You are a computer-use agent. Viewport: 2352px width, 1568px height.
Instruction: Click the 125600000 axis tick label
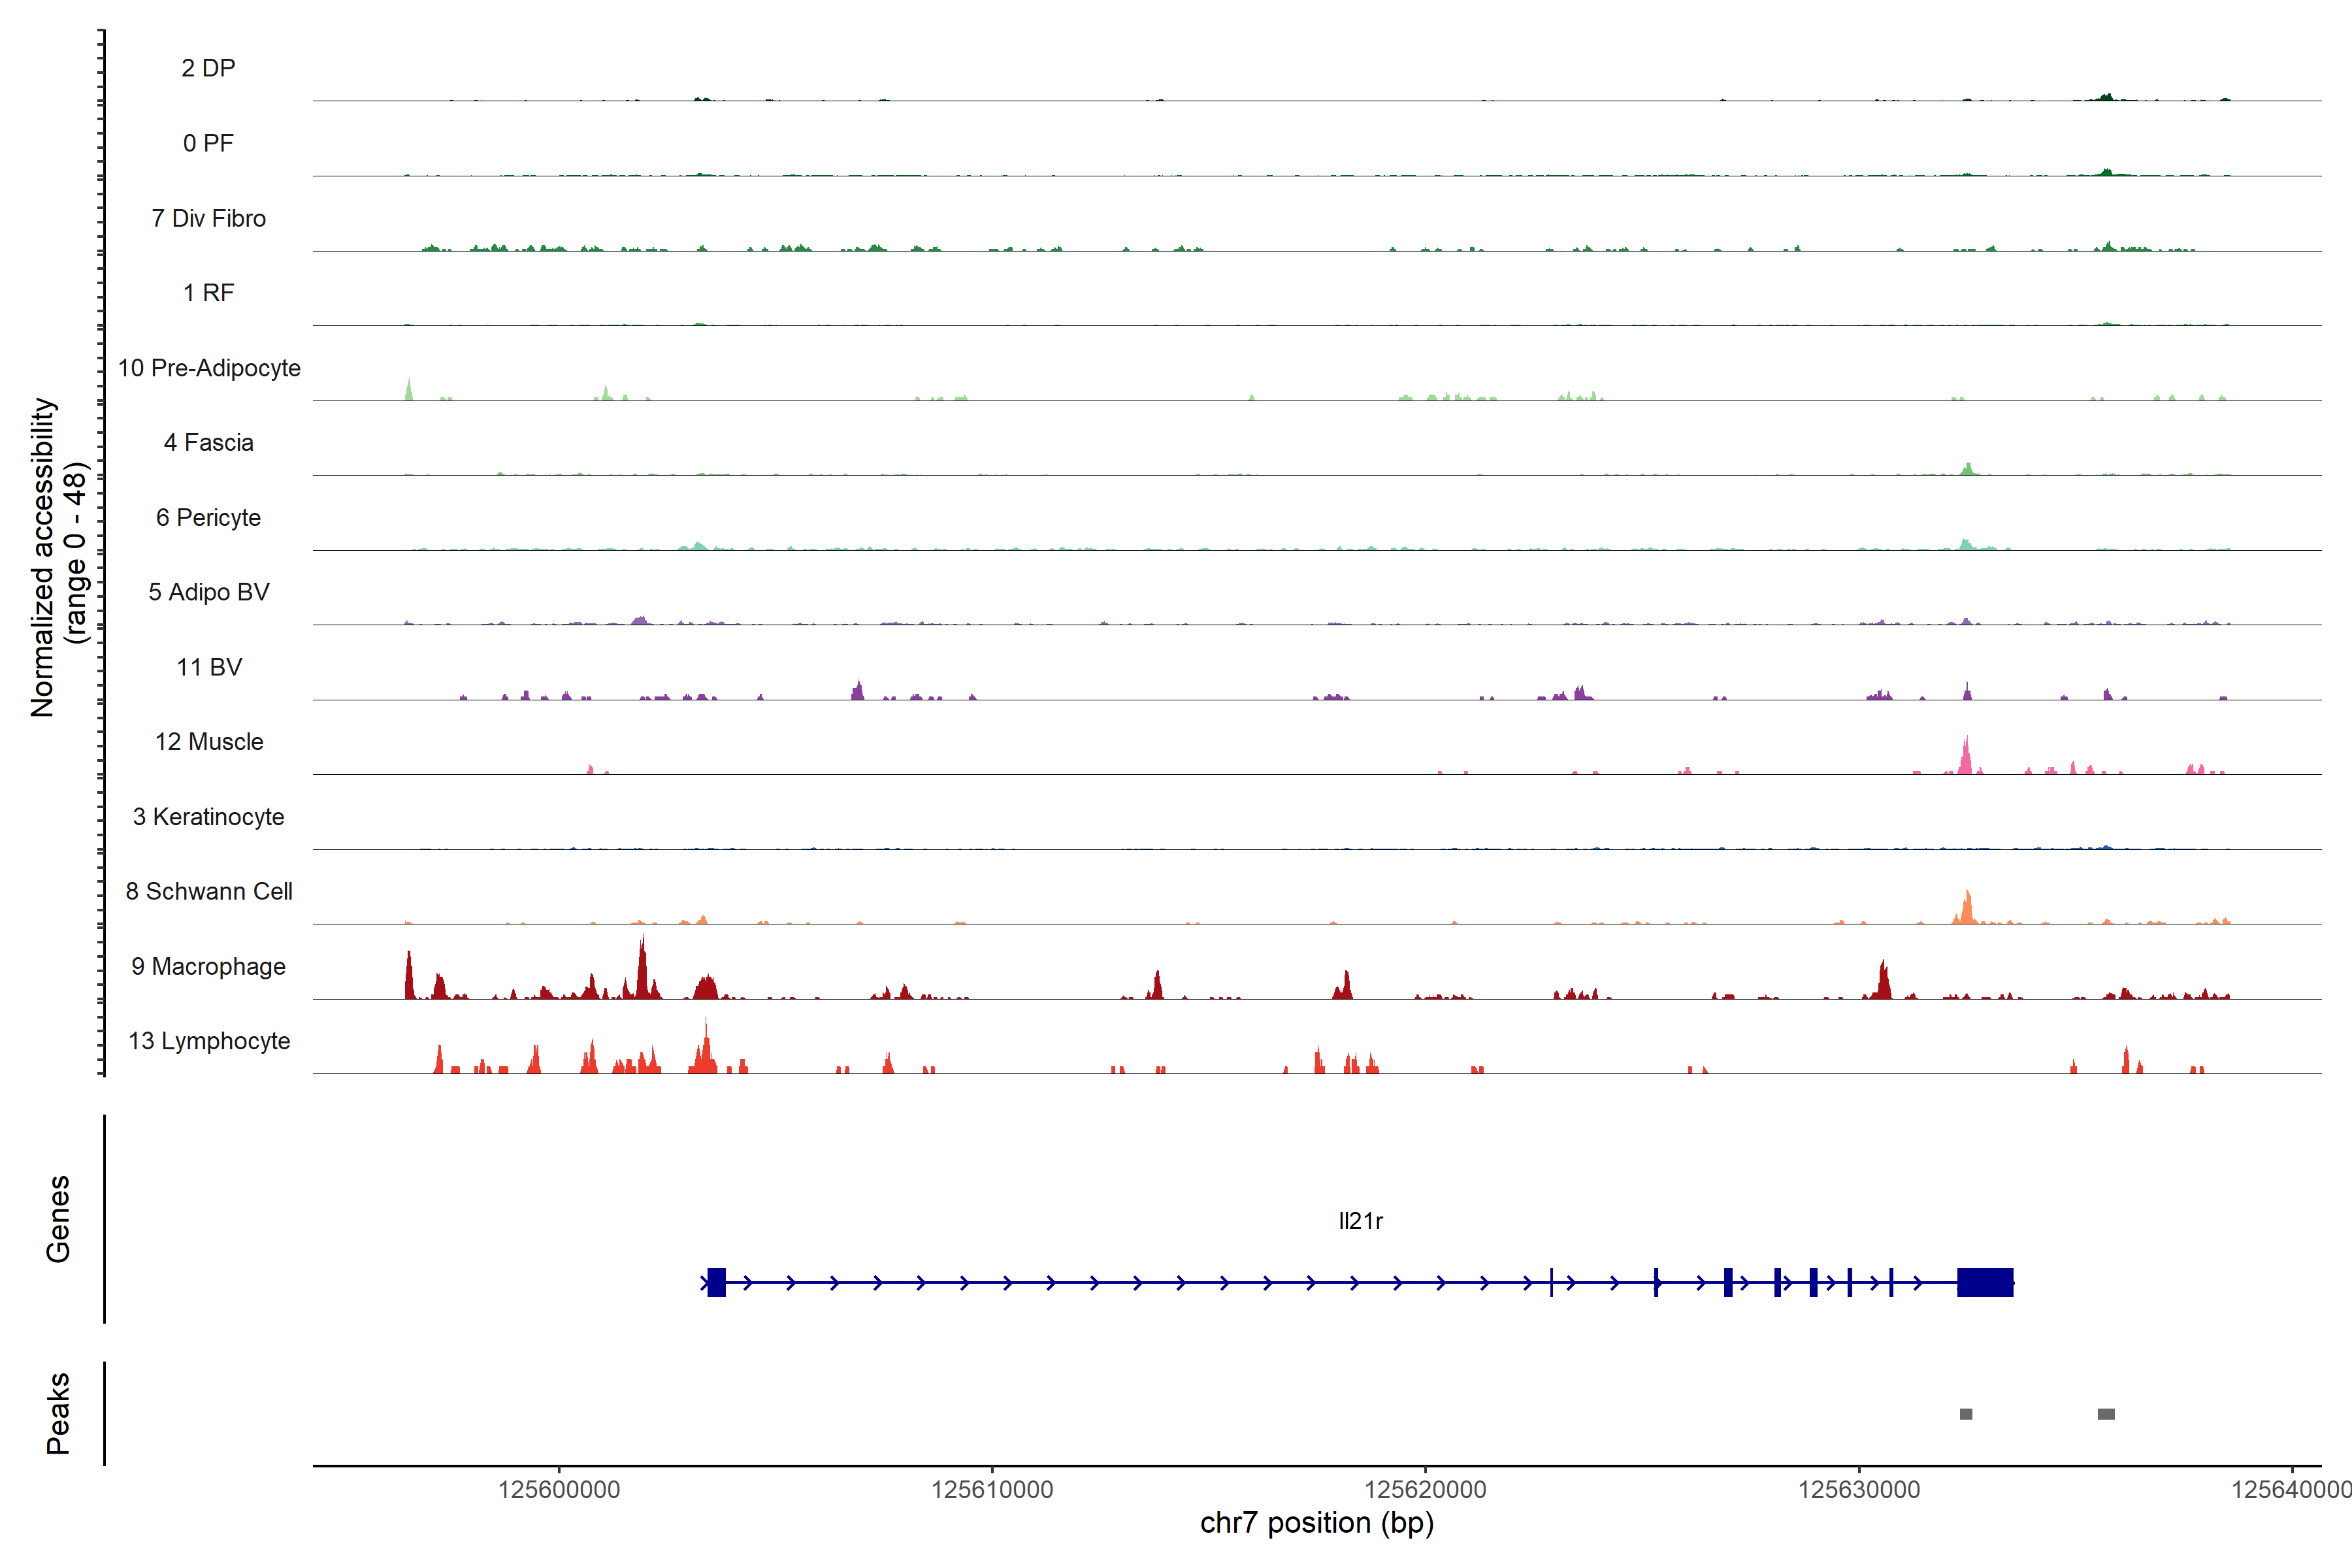[559, 1490]
